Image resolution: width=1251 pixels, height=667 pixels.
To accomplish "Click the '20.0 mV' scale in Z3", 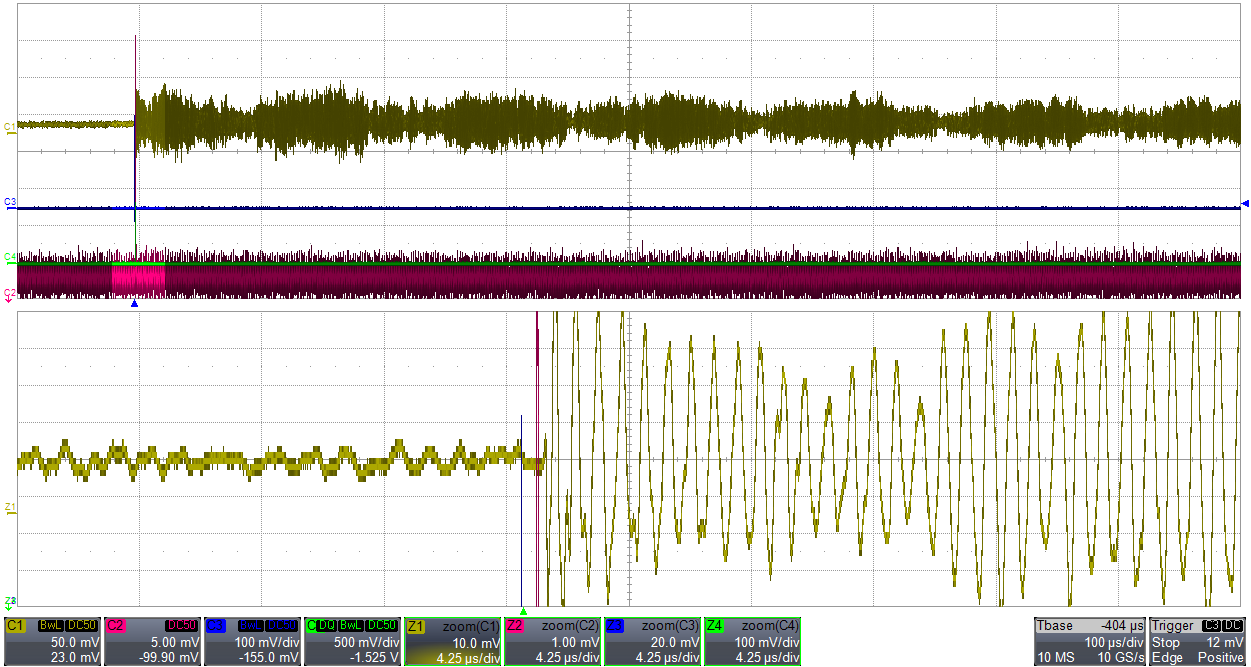I will click(x=676, y=642).
